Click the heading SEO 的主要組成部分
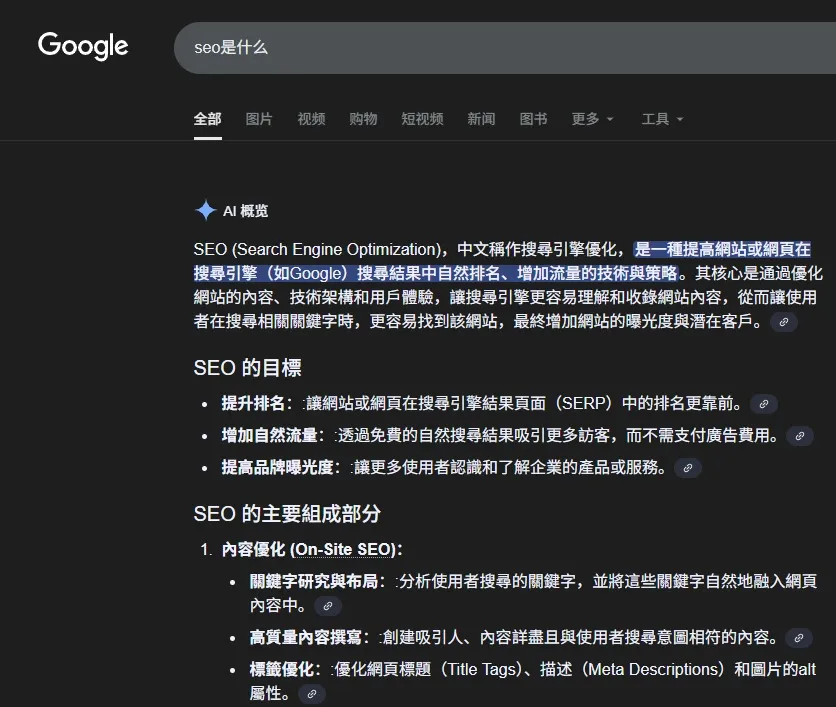836x707 pixels. (x=287, y=514)
